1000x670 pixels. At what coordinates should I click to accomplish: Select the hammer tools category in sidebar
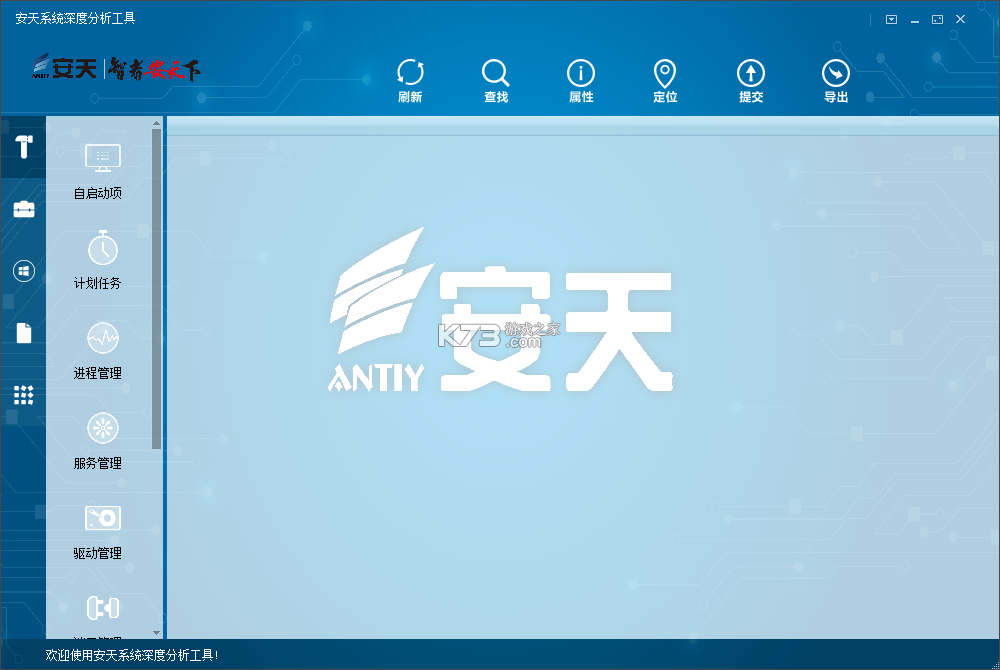[x=24, y=147]
